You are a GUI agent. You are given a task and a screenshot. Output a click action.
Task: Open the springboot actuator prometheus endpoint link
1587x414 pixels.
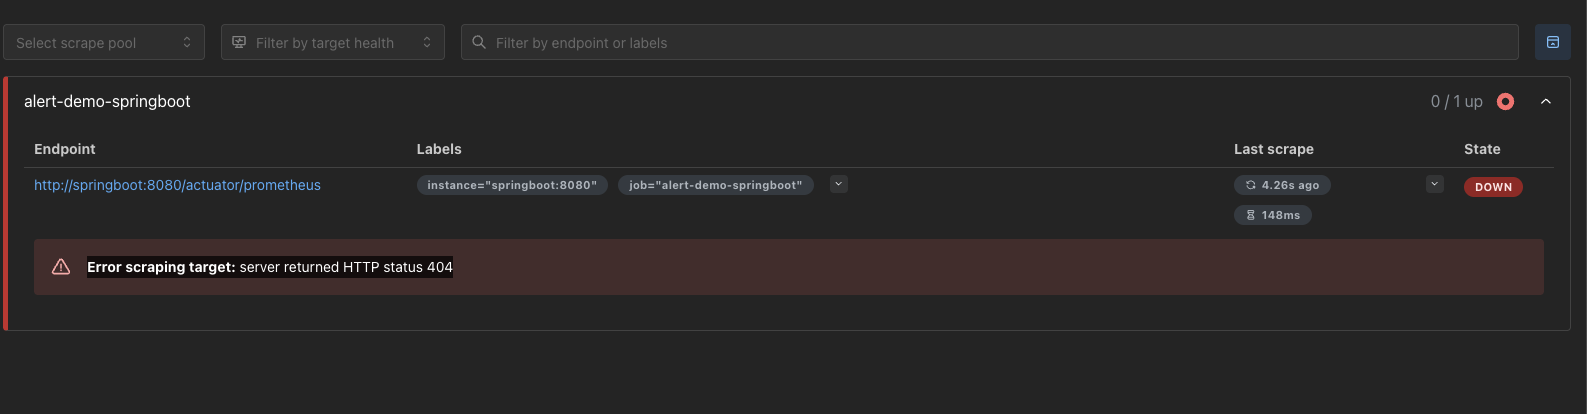(177, 185)
